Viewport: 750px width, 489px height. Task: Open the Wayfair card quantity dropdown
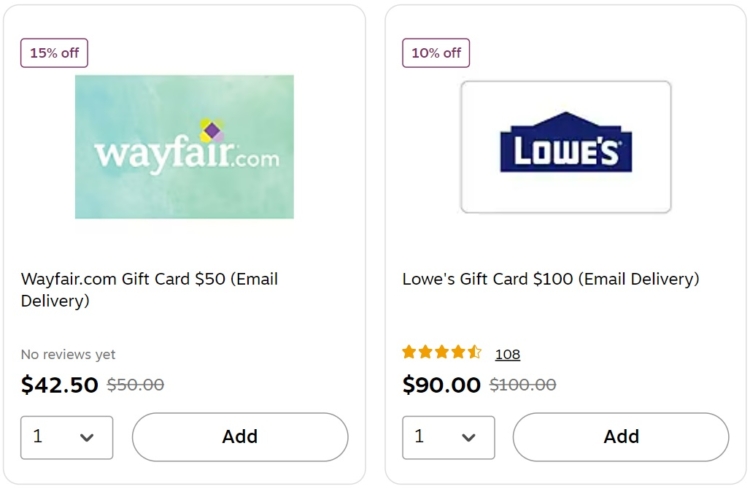pyautogui.click(x=66, y=437)
